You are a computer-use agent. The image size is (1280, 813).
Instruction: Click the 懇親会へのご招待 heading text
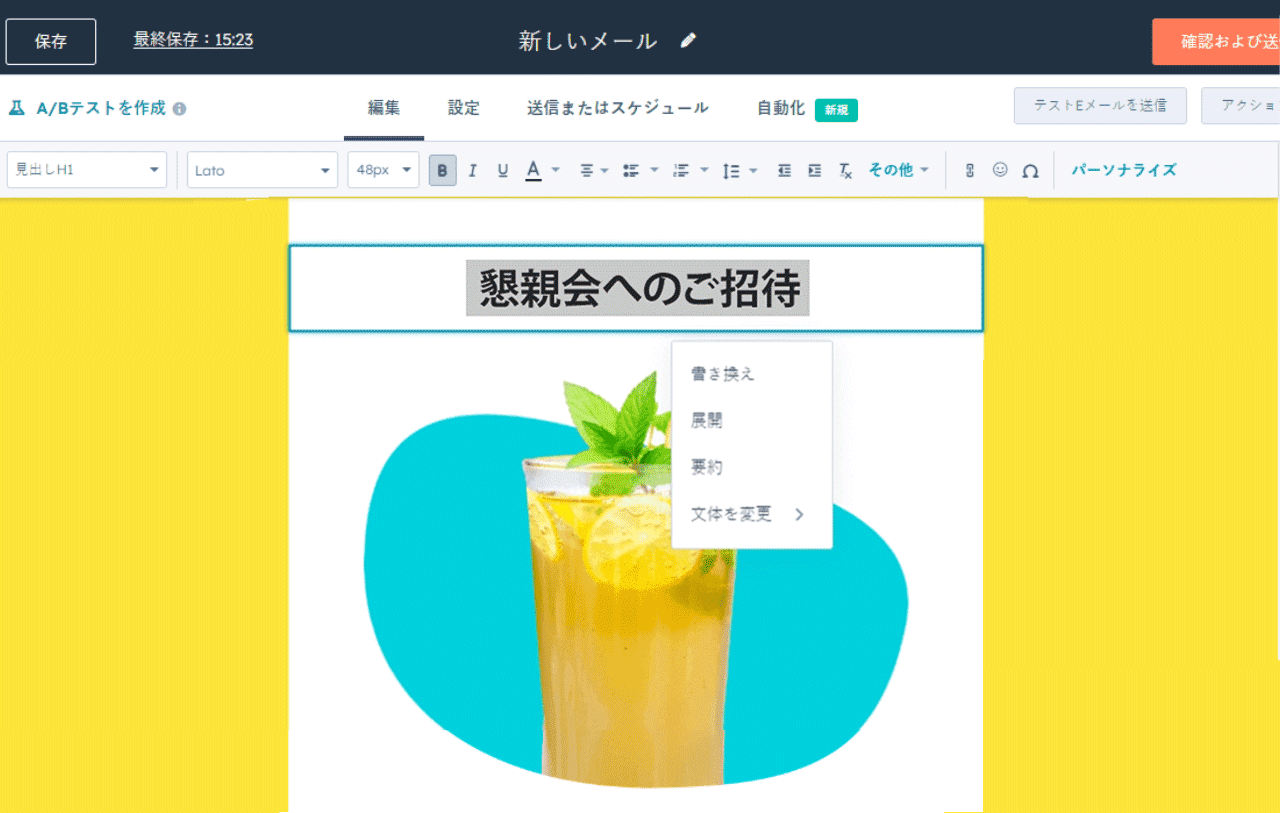coord(638,288)
